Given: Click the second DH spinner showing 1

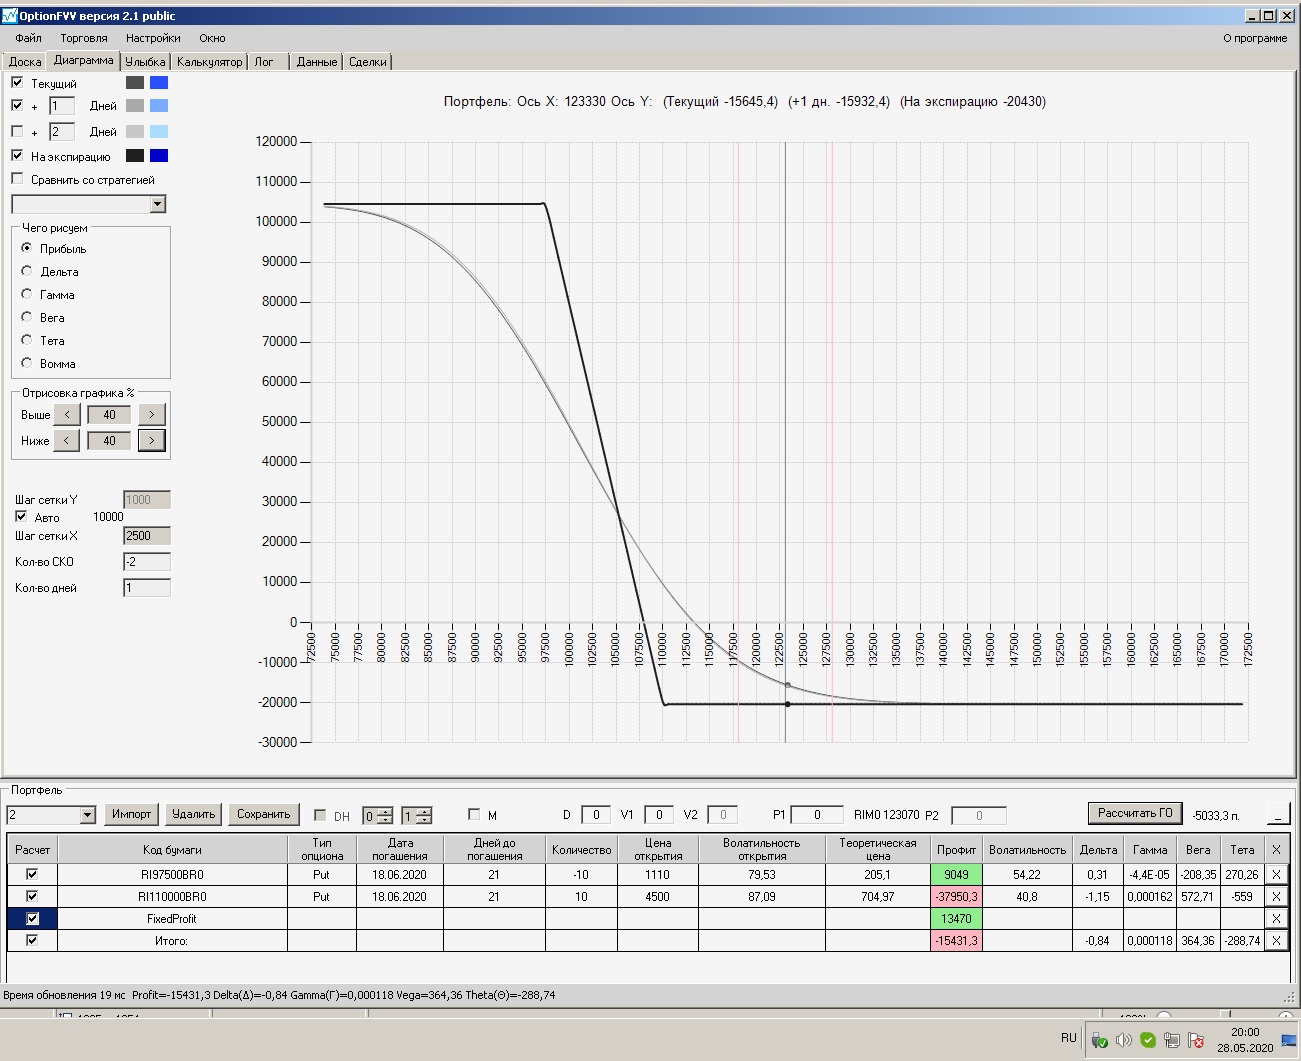Looking at the screenshot, I should coord(417,815).
